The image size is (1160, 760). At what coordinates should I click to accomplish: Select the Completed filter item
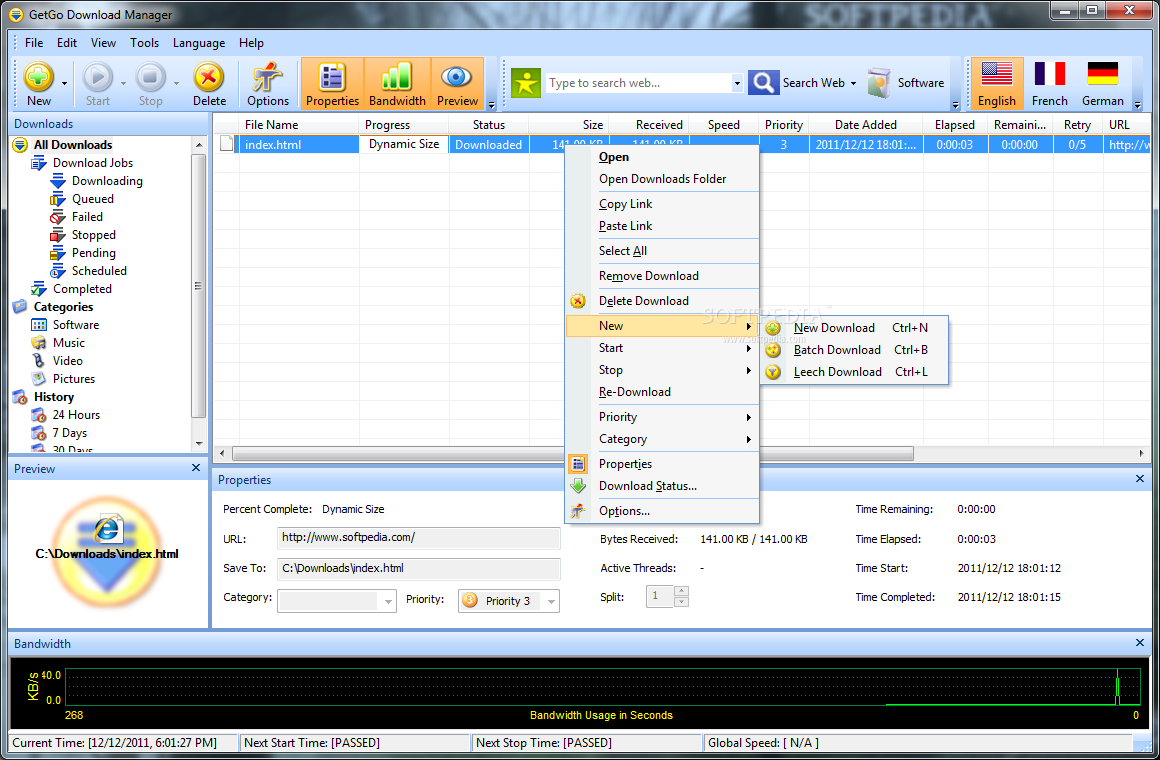coord(82,289)
